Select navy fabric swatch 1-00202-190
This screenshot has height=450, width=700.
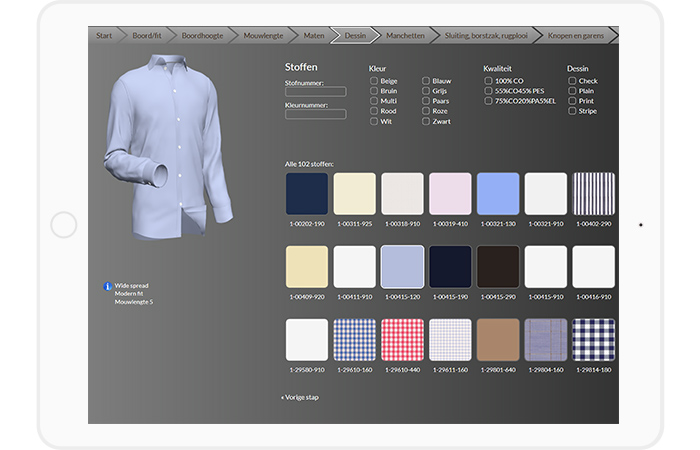tap(306, 194)
